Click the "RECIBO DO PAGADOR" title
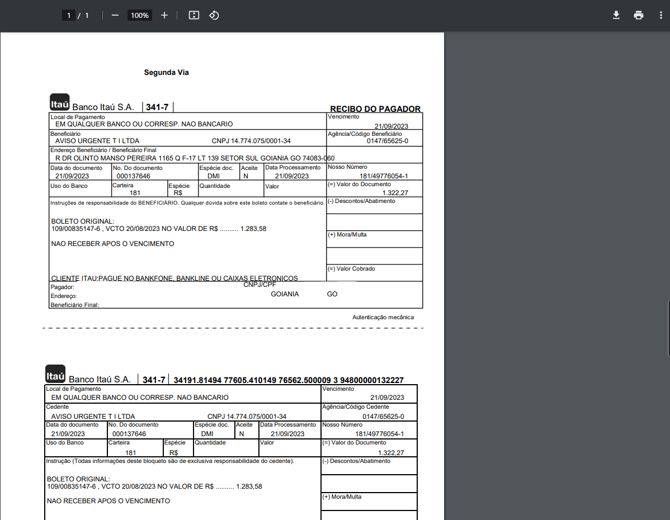This screenshot has height=520, width=670. click(x=375, y=109)
